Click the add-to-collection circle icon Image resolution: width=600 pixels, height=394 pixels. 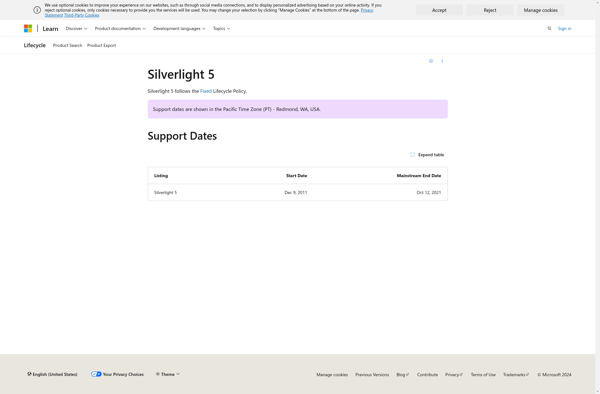(x=431, y=61)
